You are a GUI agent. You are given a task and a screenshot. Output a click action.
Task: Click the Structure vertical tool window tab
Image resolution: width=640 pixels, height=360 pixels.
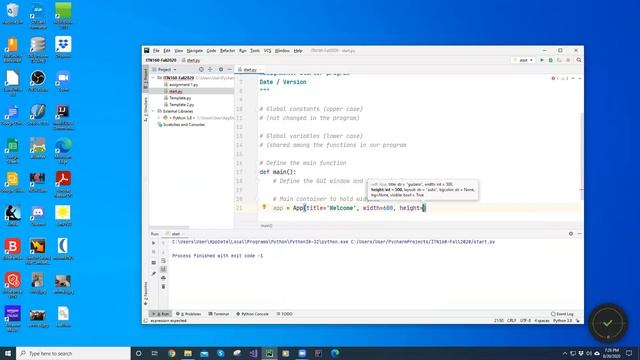[x=146, y=109]
